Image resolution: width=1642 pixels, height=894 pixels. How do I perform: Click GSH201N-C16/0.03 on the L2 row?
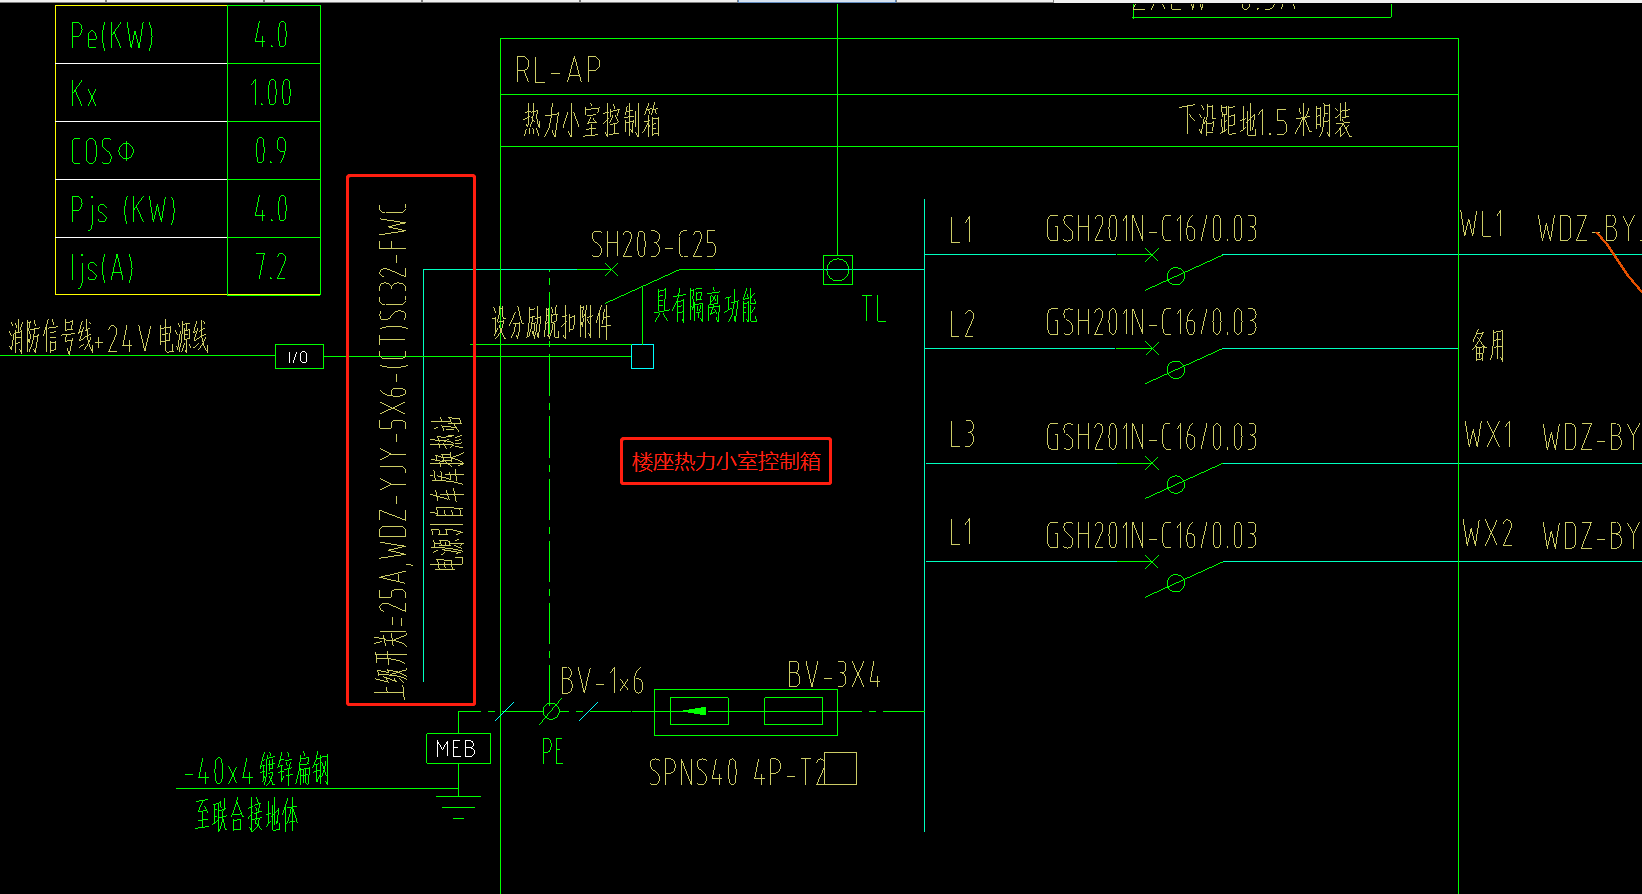[x=1152, y=322]
